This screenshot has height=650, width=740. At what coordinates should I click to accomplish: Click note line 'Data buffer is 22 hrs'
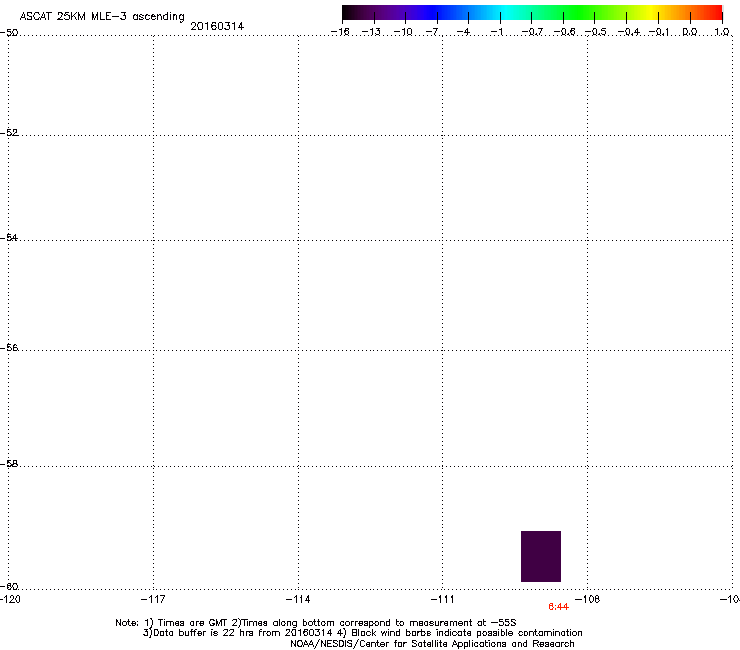(362, 633)
